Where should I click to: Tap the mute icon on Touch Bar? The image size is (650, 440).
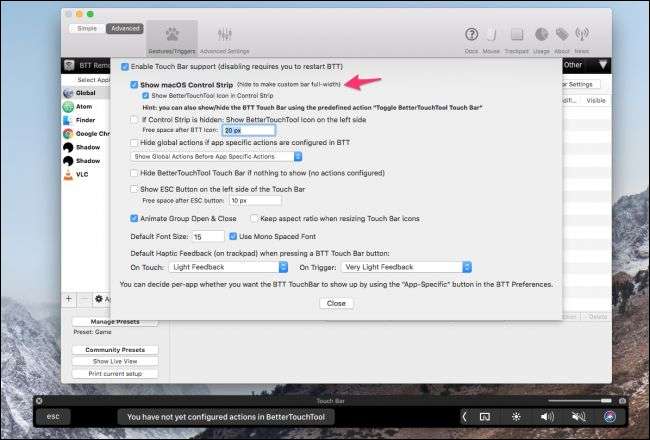[578, 416]
